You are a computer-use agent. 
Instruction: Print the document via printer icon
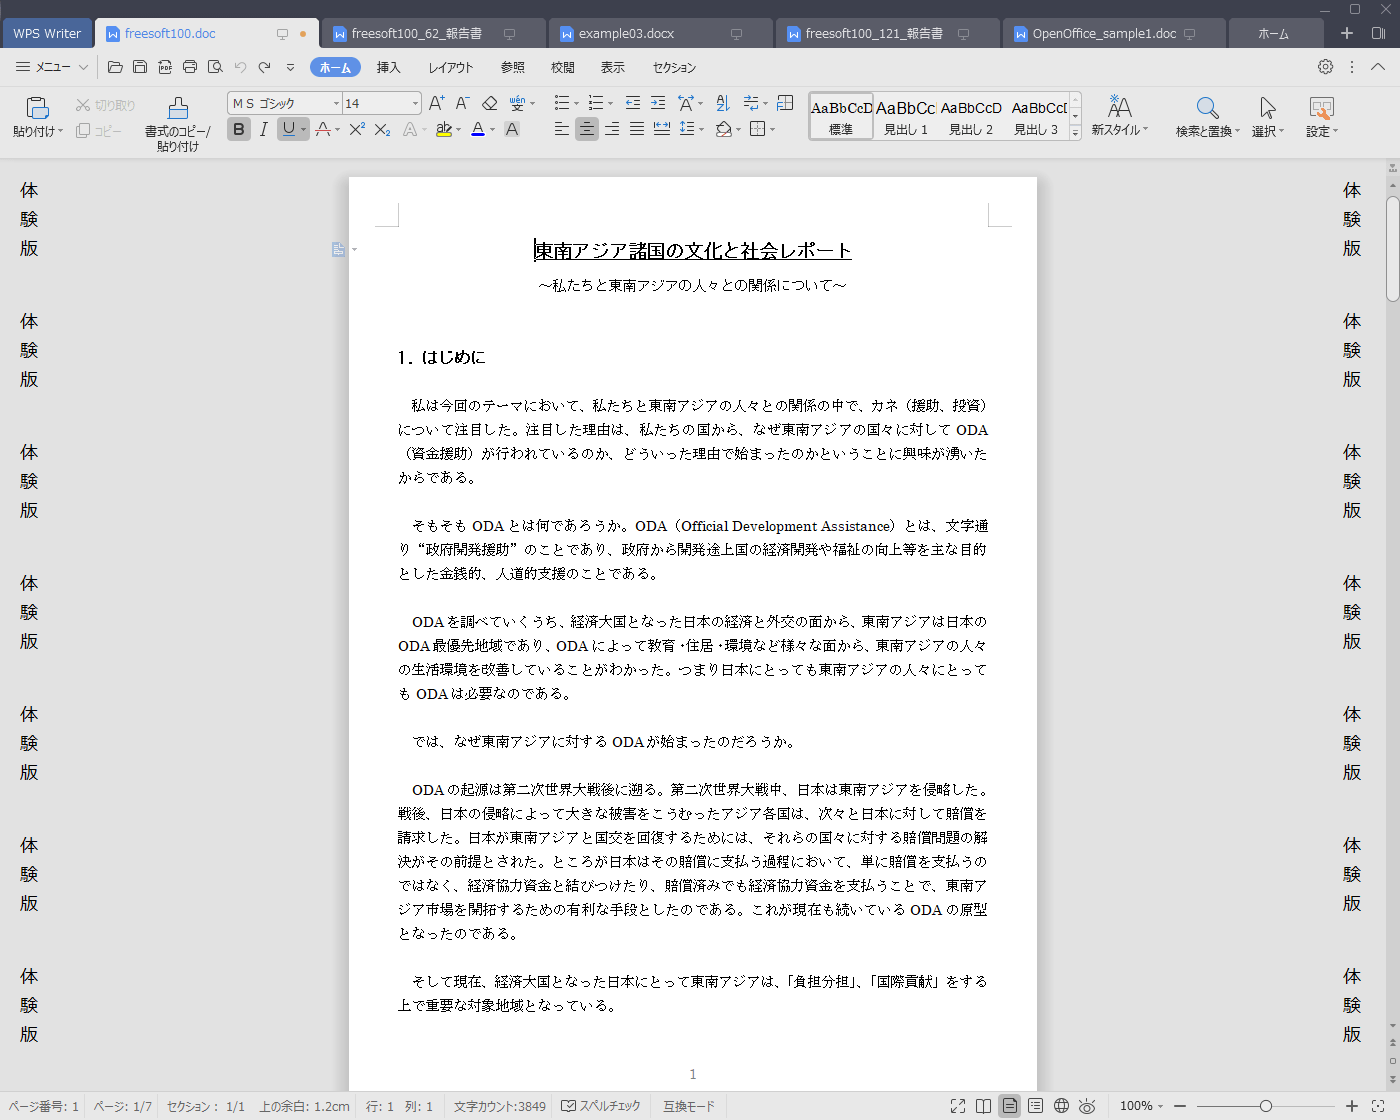point(190,67)
